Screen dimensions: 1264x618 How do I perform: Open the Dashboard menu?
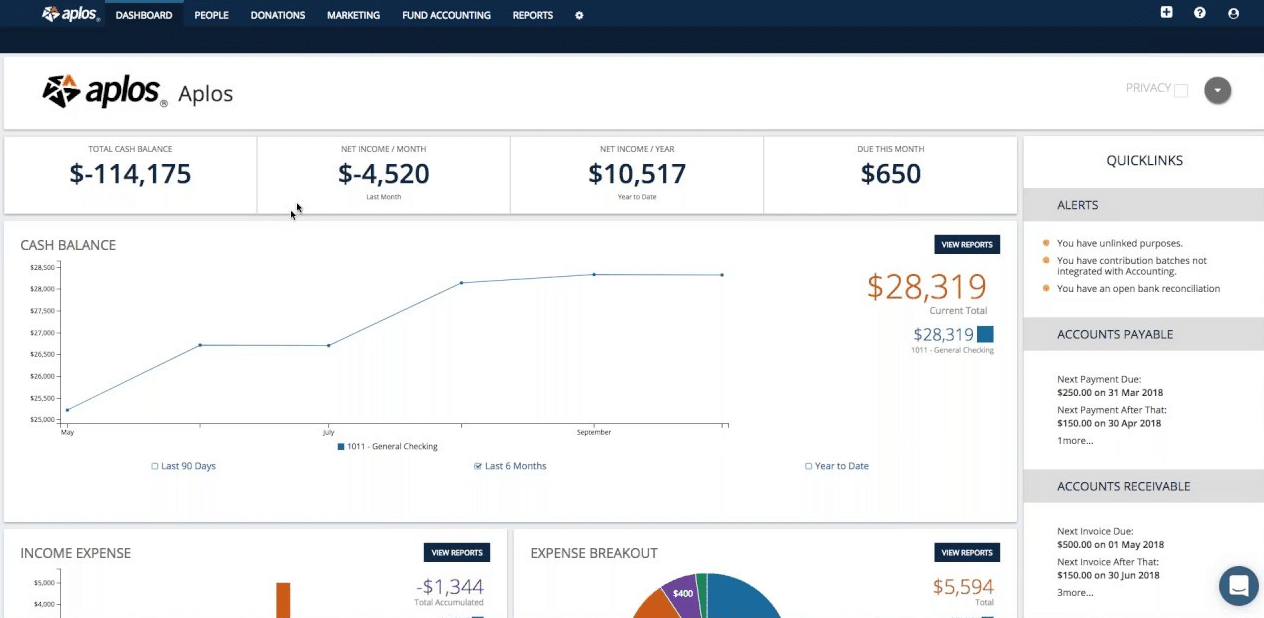(144, 15)
